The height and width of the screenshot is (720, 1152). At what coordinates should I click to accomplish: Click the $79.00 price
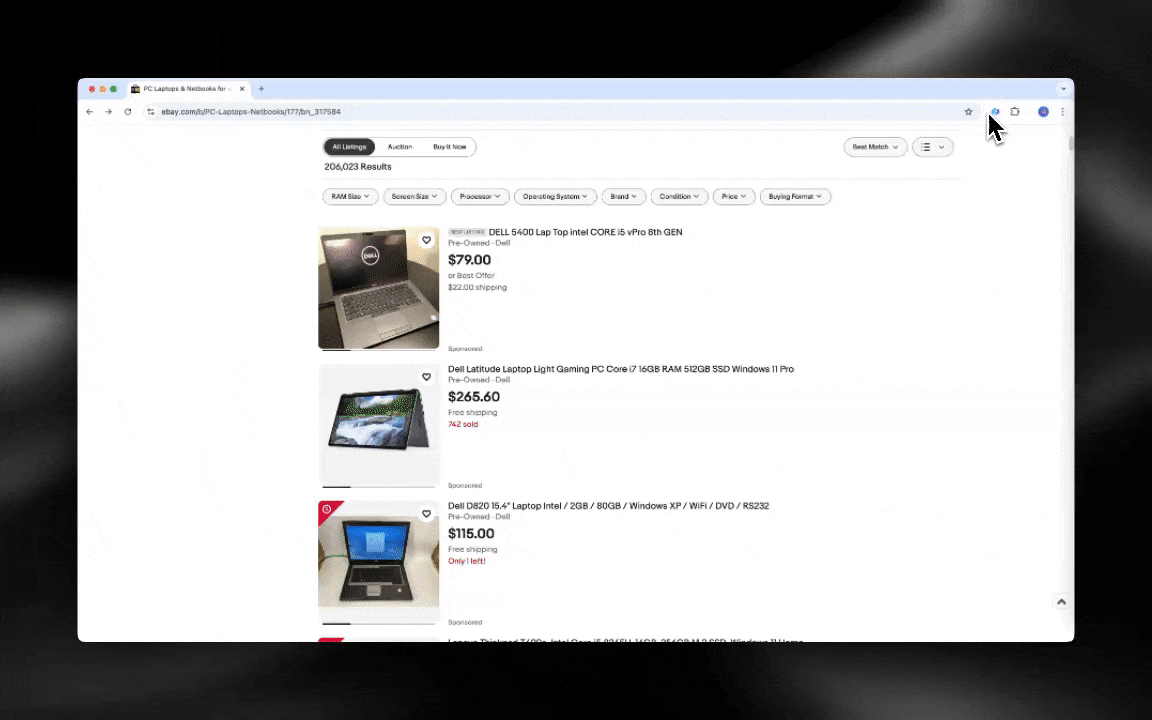coord(469,260)
